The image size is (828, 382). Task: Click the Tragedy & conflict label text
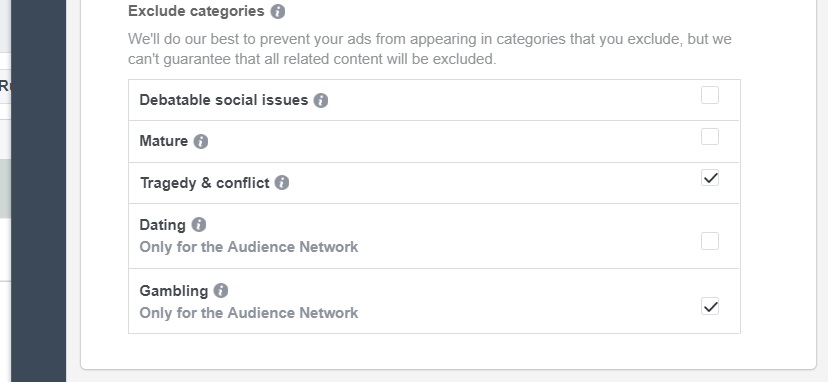(205, 183)
